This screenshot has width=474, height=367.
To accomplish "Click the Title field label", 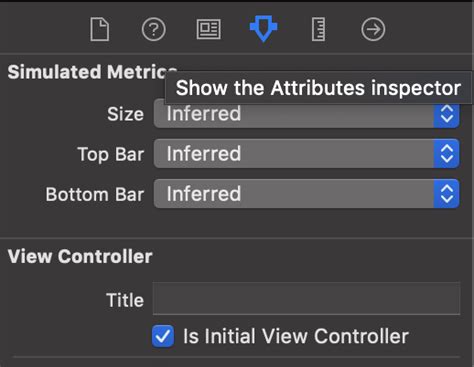I will 125,300.
